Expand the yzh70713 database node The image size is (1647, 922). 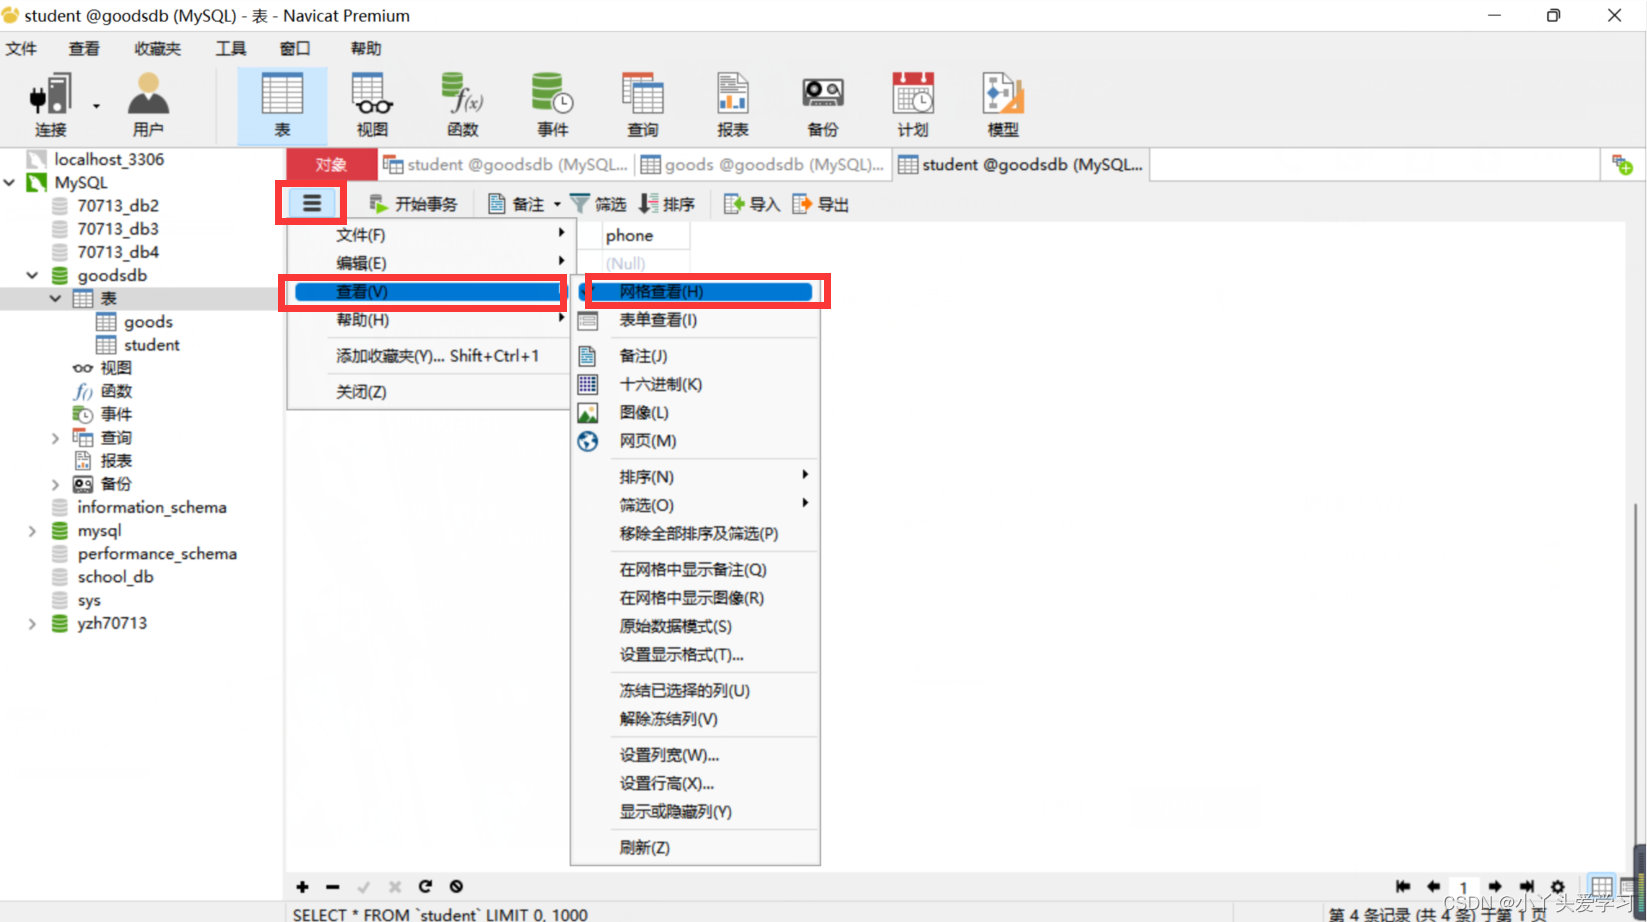tap(33, 624)
